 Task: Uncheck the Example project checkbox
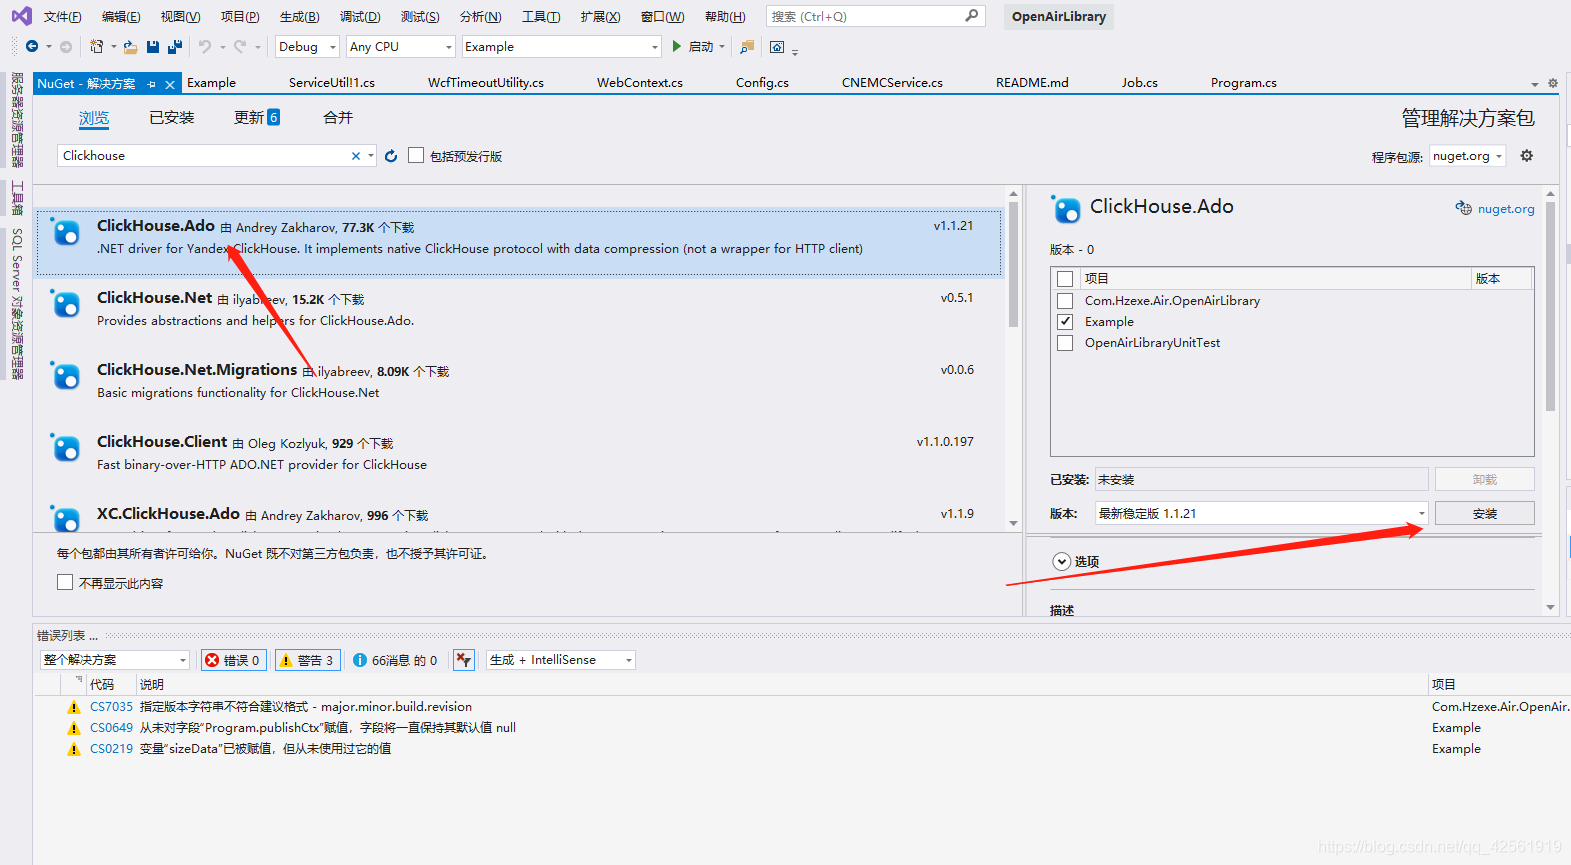tap(1065, 322)
